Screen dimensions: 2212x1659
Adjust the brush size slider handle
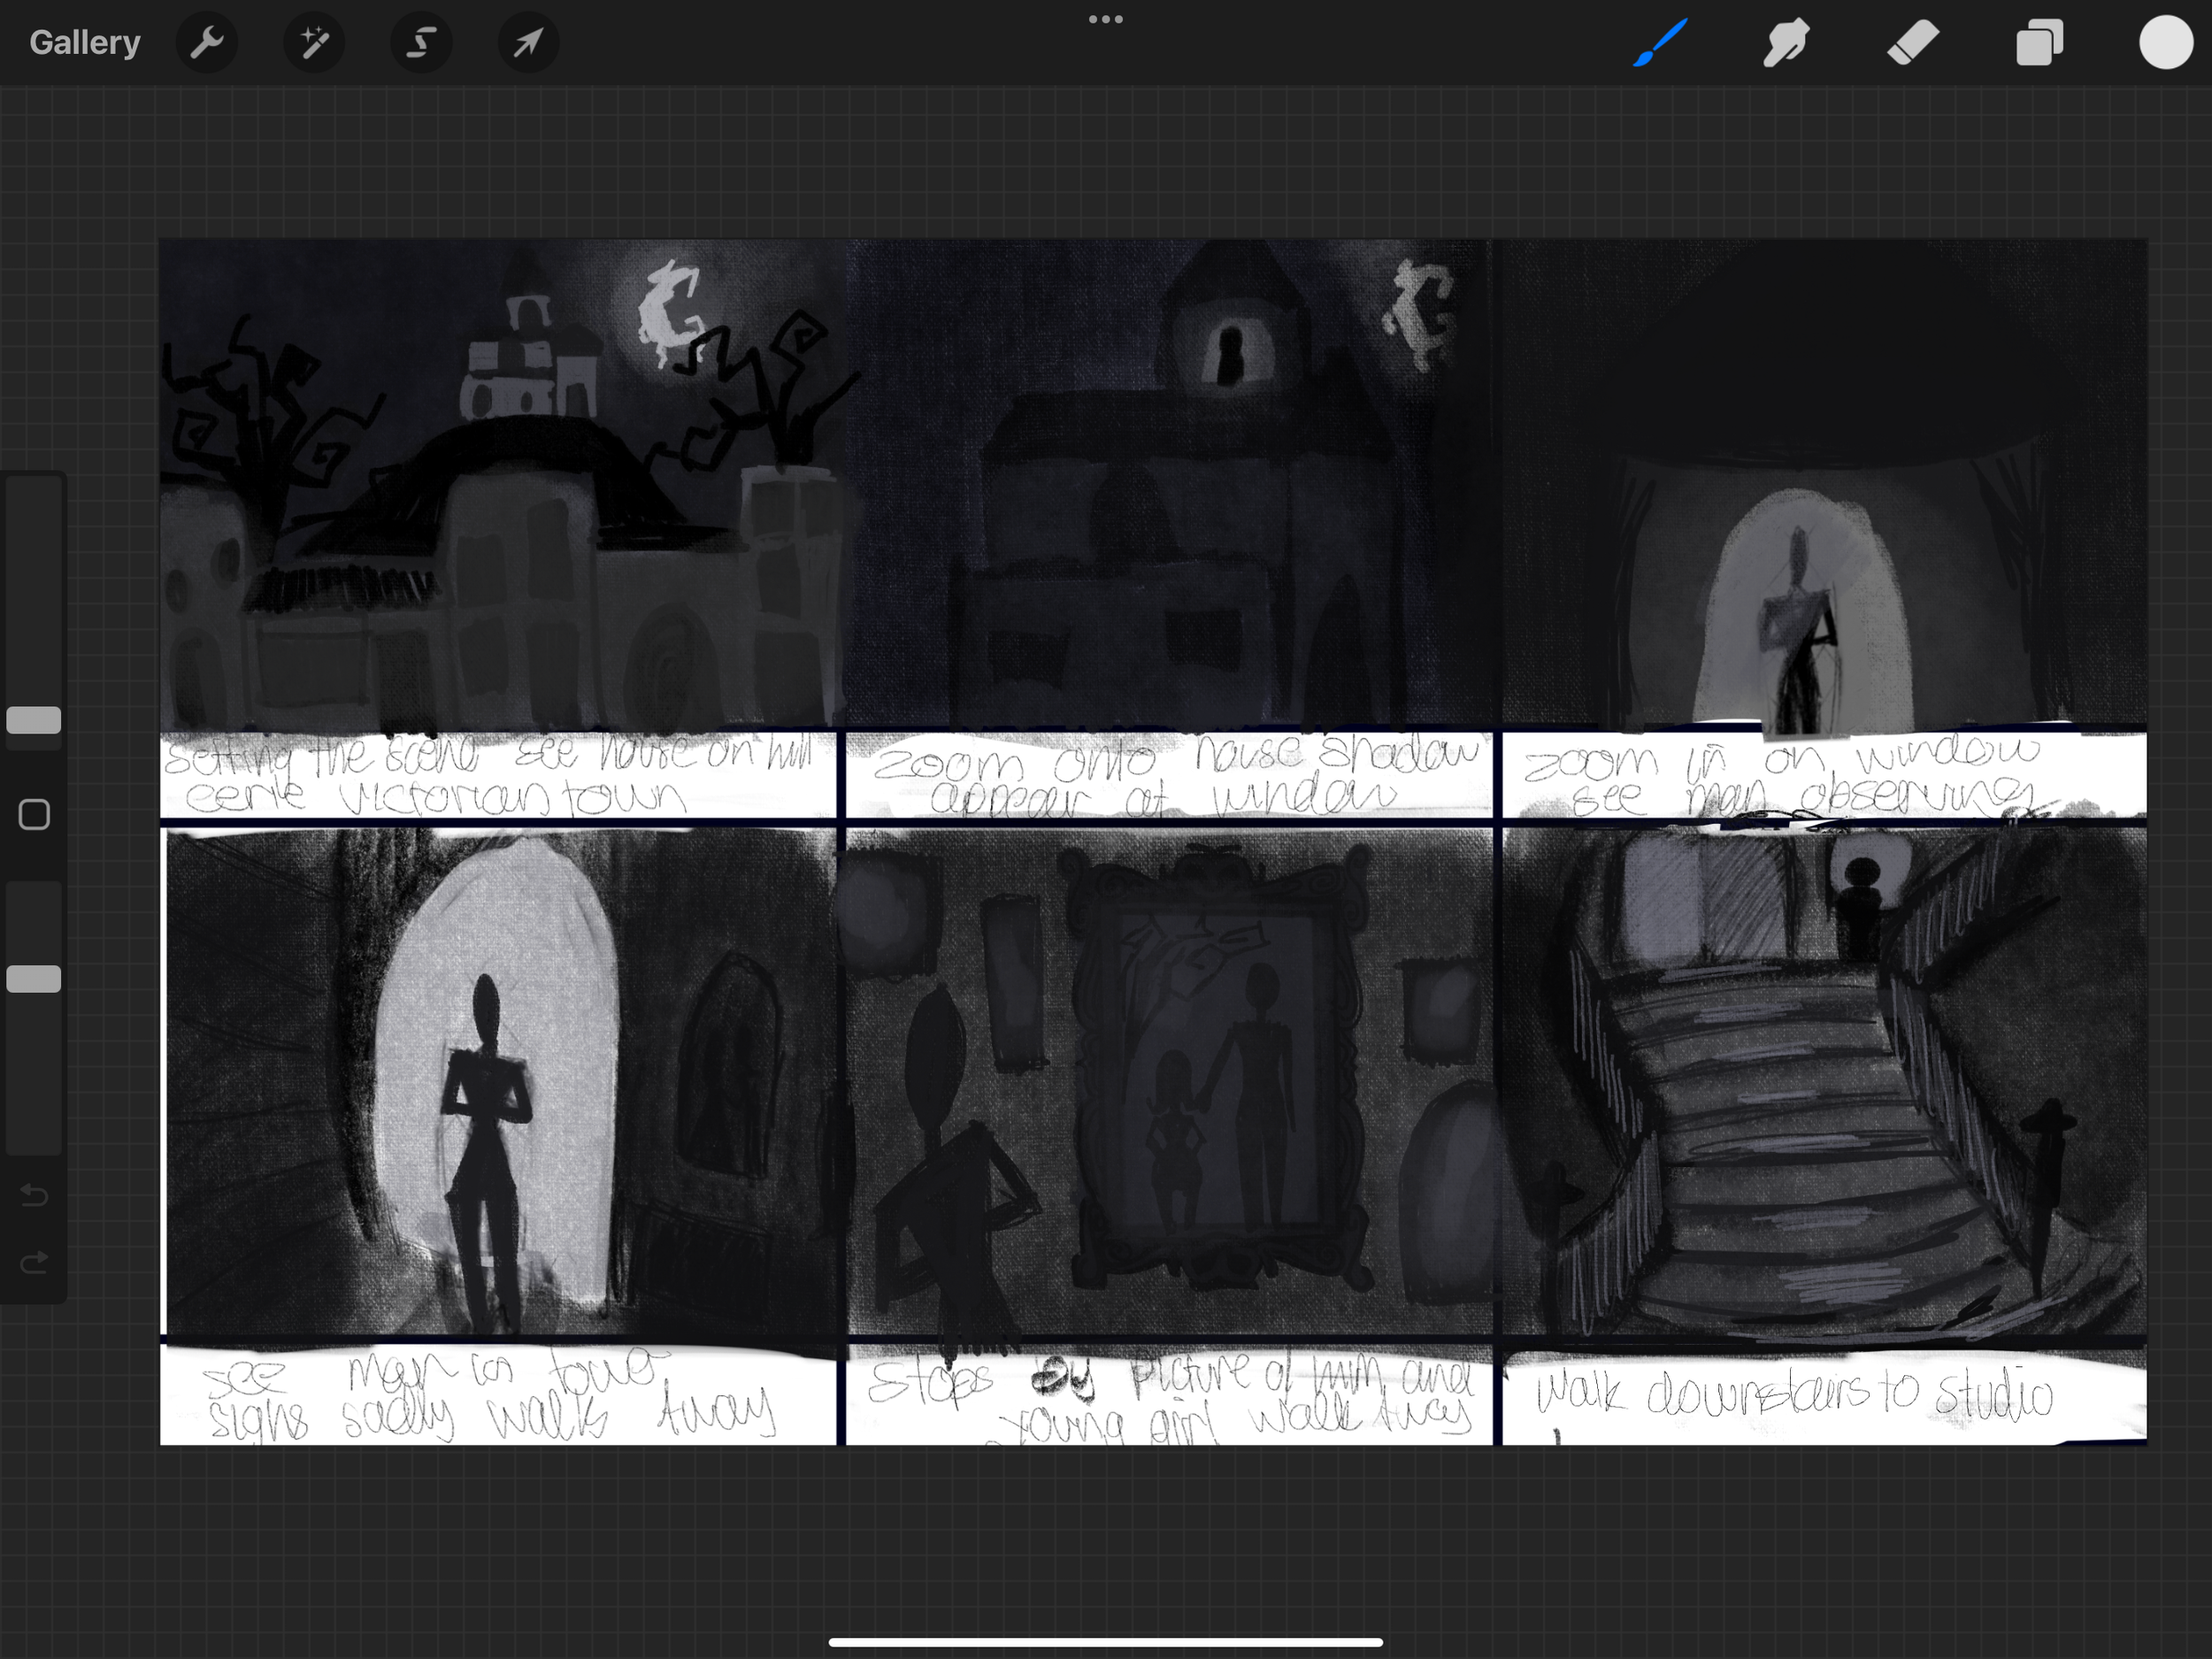[x=33, y=719]
